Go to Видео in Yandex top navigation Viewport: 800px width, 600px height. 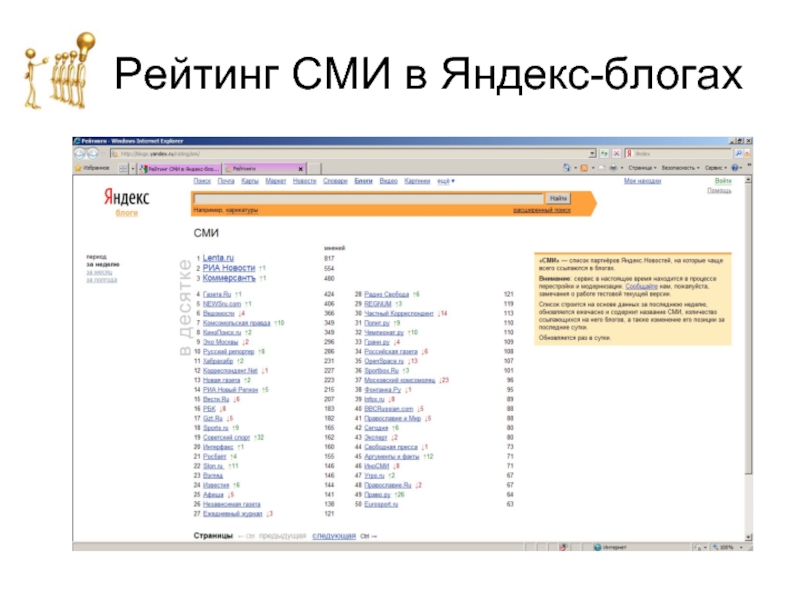(x=388, y=181)
